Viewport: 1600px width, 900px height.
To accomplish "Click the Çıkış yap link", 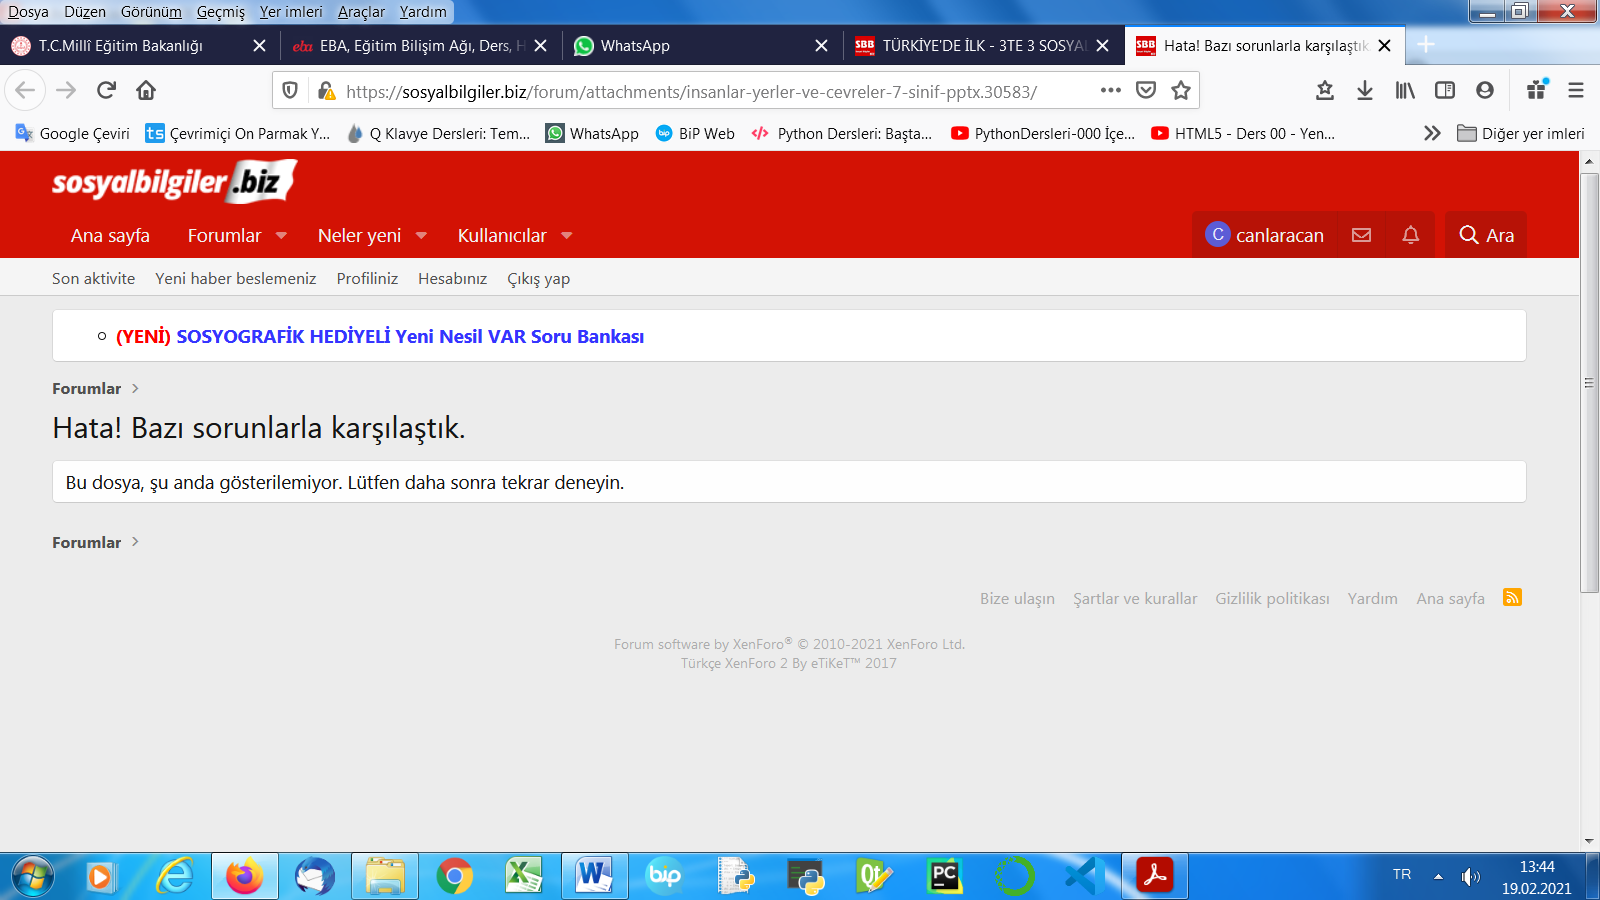I will [x=538, y=279].
